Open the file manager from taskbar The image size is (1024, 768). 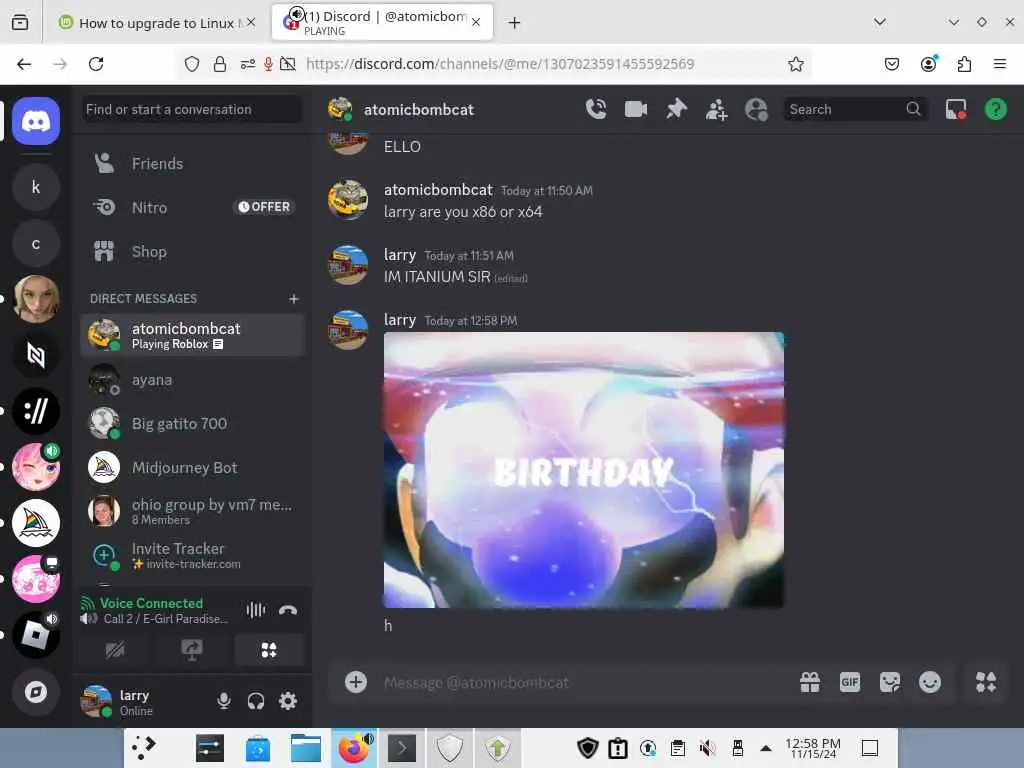click(x=305, y=748)
